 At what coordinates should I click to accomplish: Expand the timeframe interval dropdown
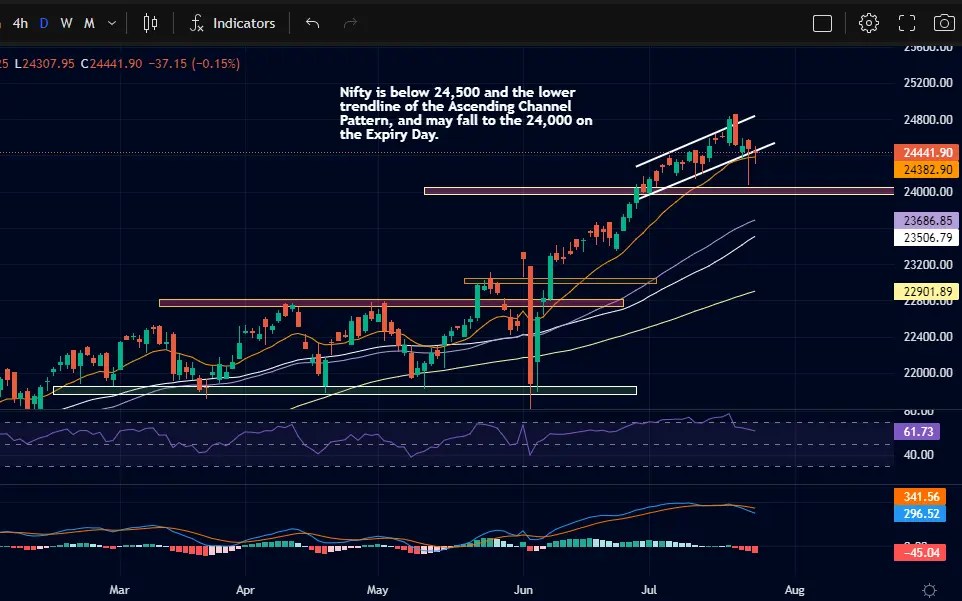[x=112, y=23]
